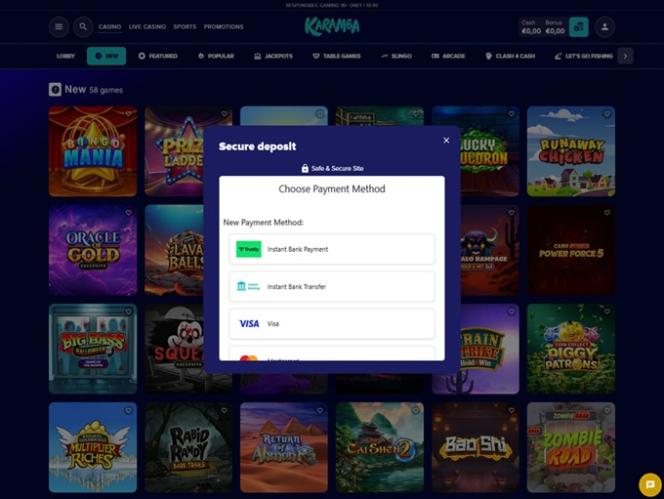Close the Secure deposit dialog
This screenshot has width=664, height=499.
click(446, 140)
